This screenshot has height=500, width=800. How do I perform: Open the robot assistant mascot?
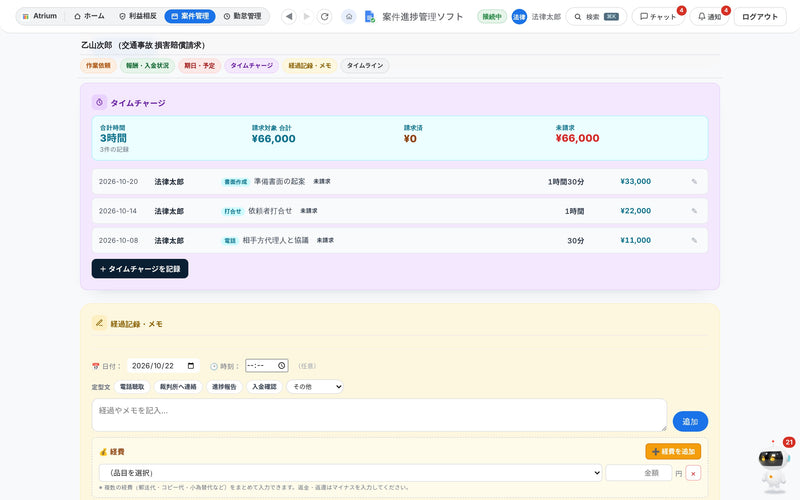tap(773, 467)
